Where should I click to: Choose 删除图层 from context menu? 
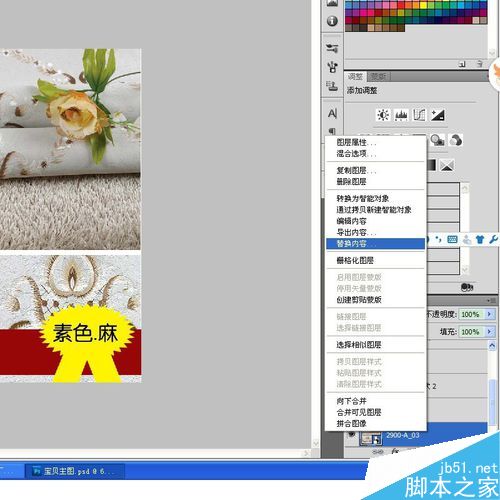pyautogui.click(x=376, y=182)
